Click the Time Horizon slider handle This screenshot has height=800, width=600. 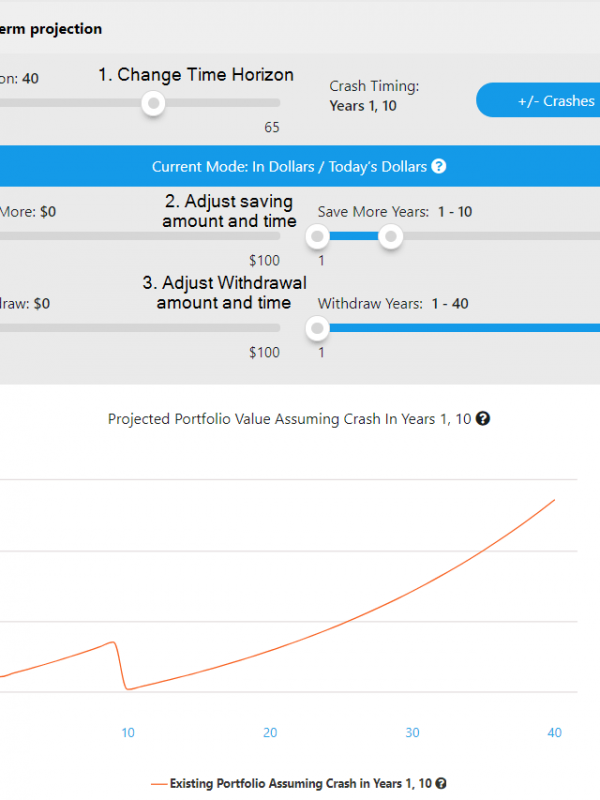pos(153,102)
